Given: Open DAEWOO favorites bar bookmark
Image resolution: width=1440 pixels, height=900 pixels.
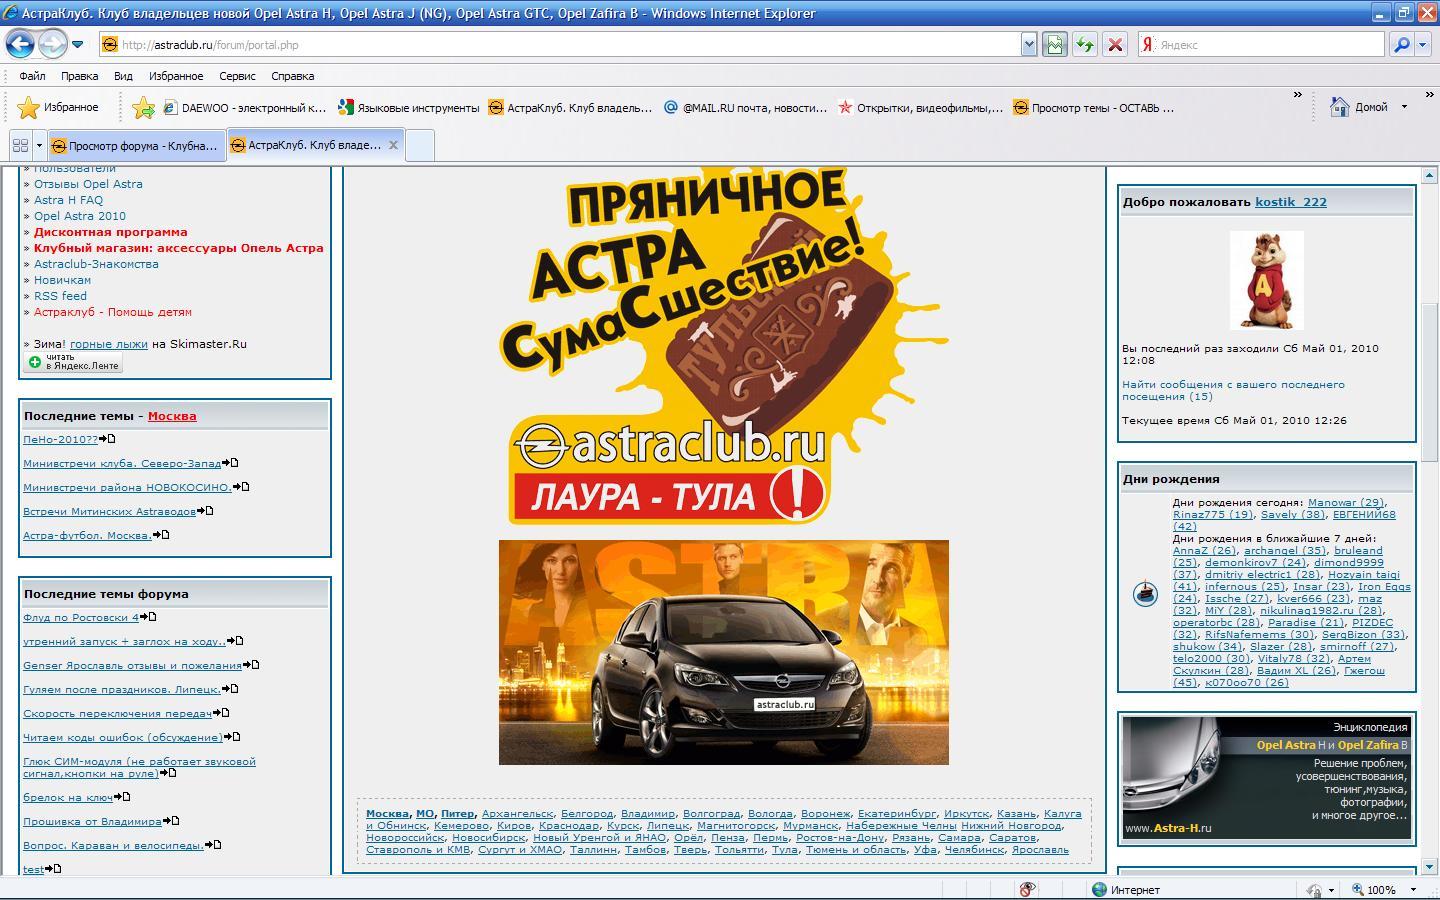Looking at the screenshot, I should click(245, 108).
